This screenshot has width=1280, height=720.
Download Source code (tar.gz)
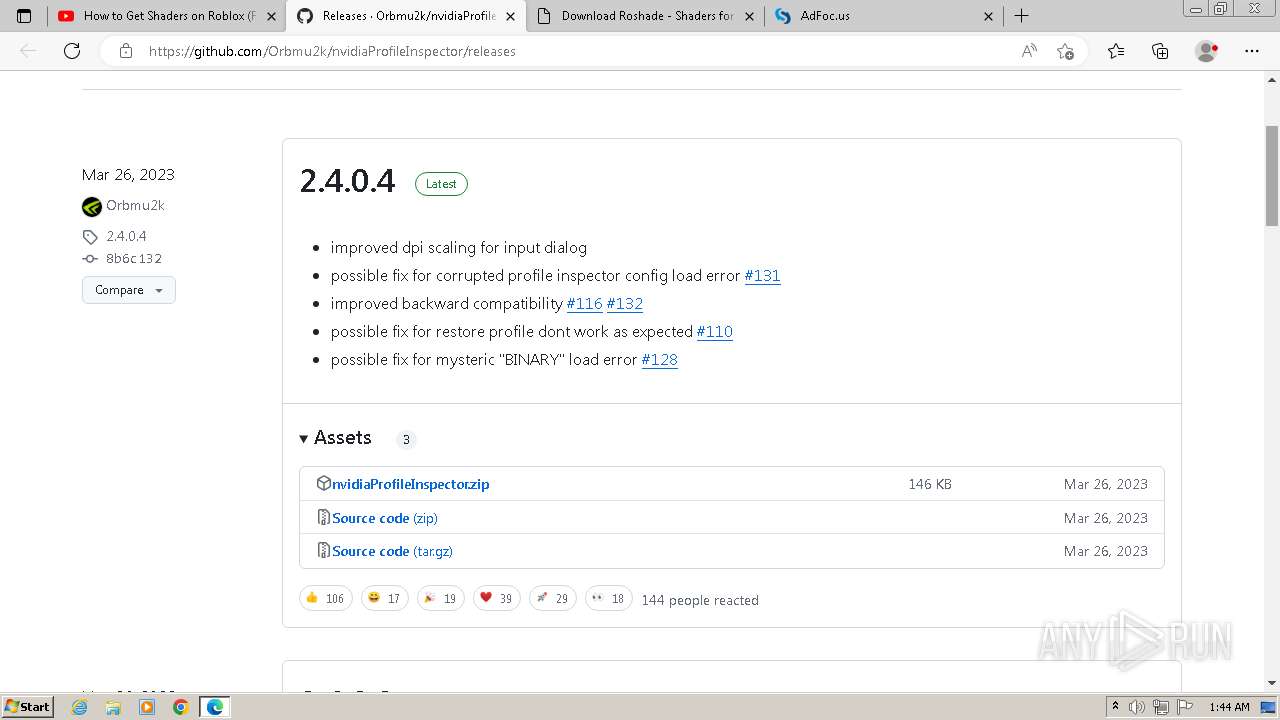coord(392,551)
